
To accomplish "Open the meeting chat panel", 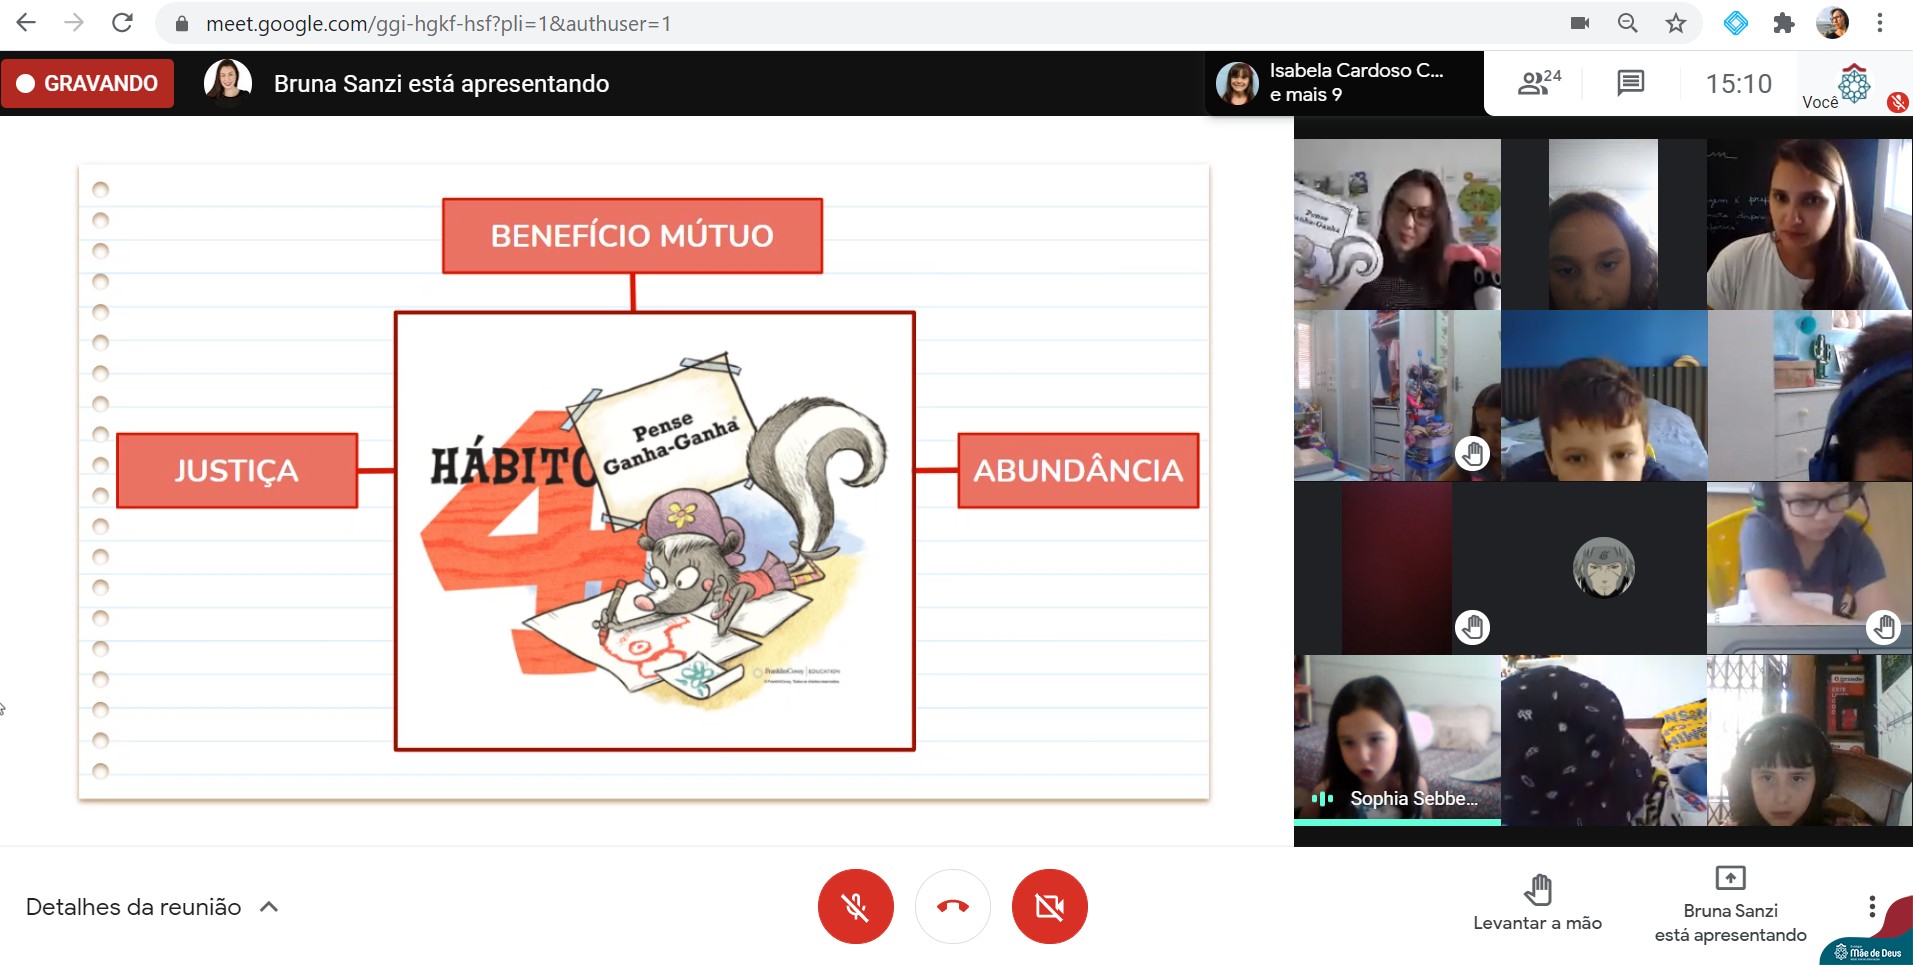I will pos(1630,83).
